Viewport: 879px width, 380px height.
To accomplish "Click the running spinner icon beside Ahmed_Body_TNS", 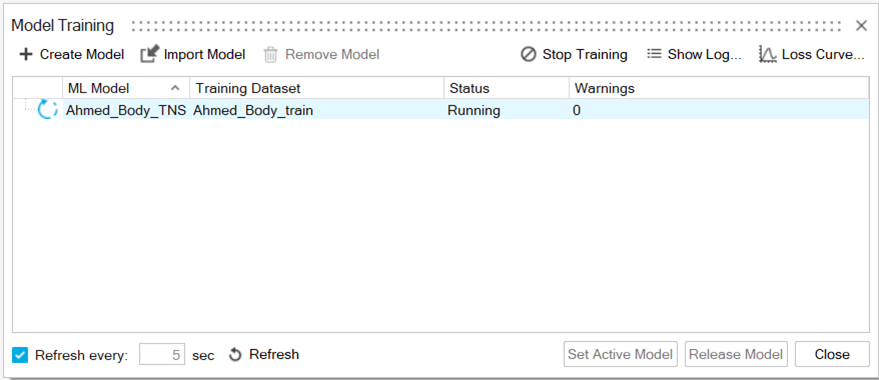I will pyautogui.click(x=48, y=109).
